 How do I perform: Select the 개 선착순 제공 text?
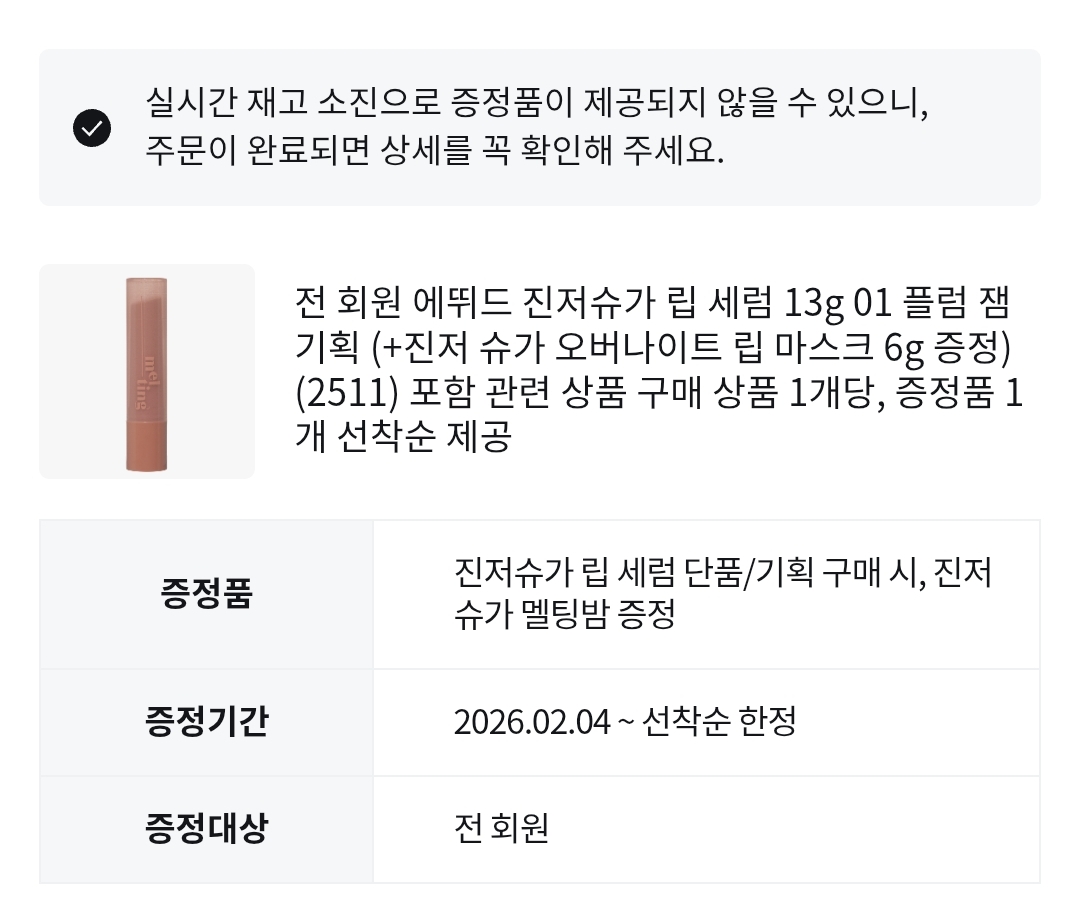tap(404, 438)
